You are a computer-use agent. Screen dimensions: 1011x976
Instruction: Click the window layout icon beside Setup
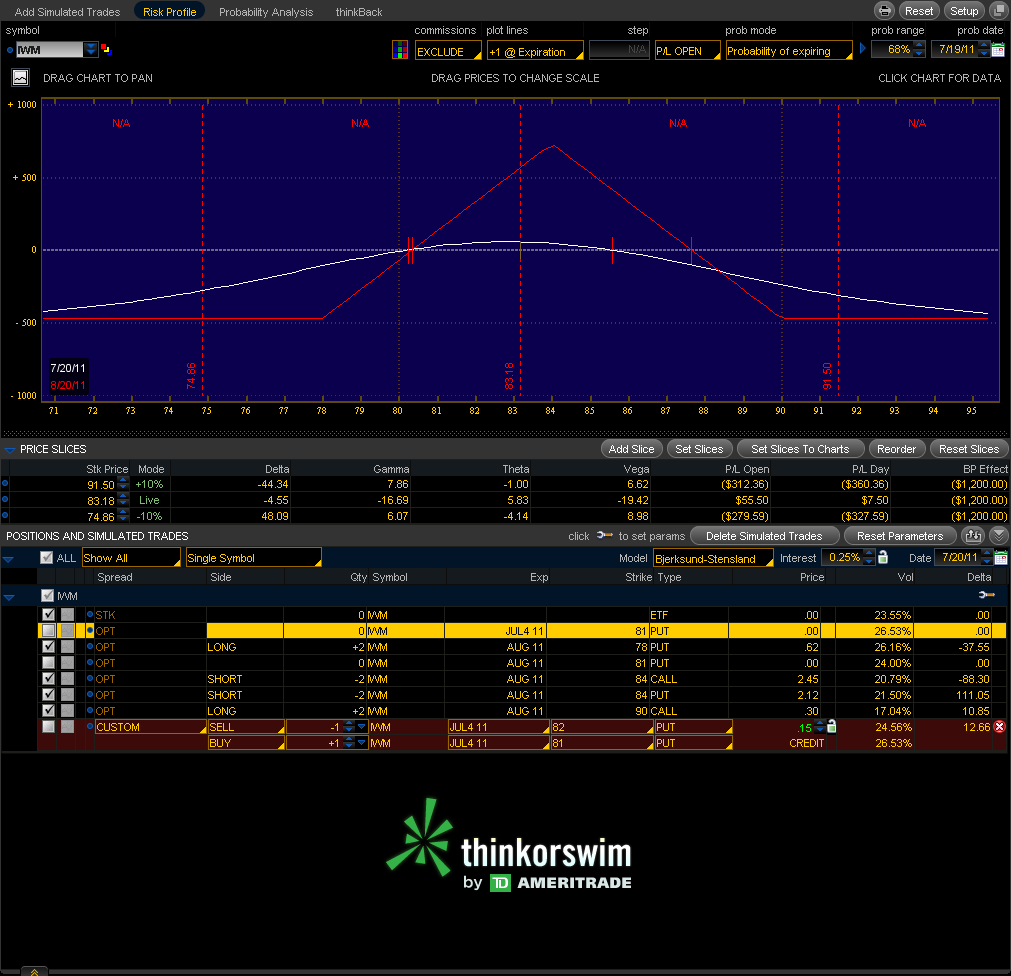[x=999, y=11]
